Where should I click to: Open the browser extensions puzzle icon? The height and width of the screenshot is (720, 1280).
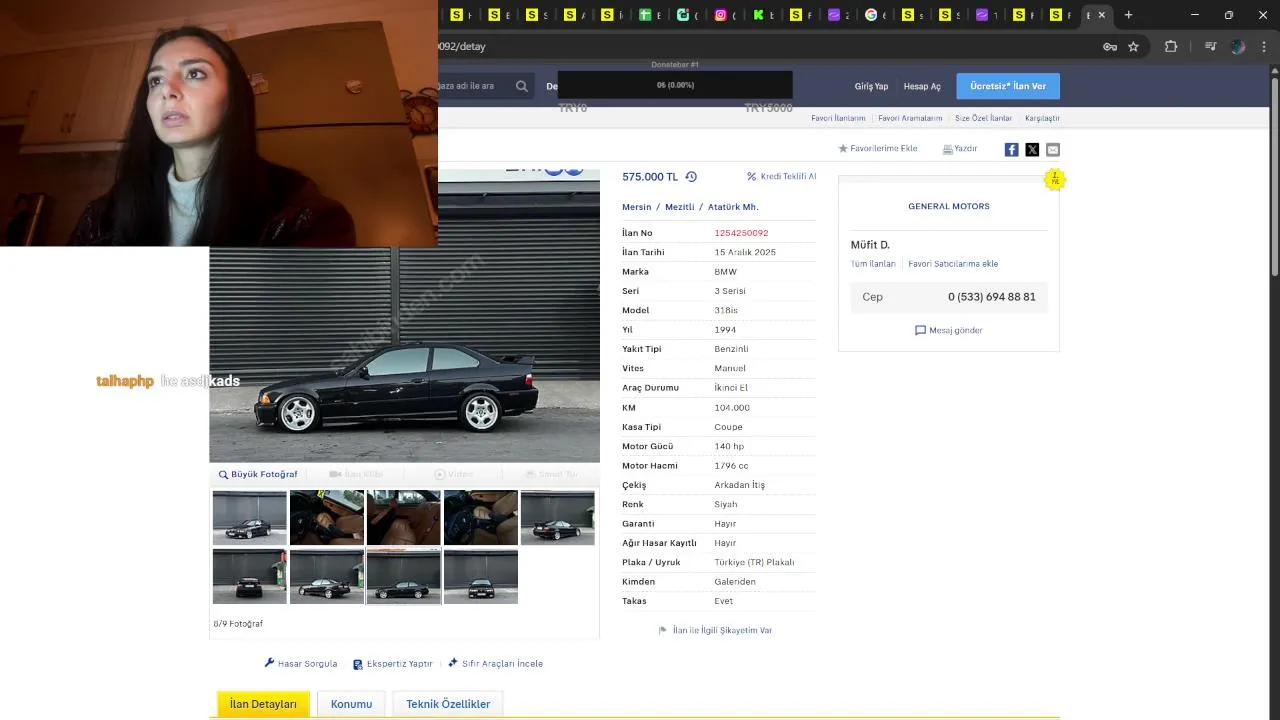[x=1171, y=46]
